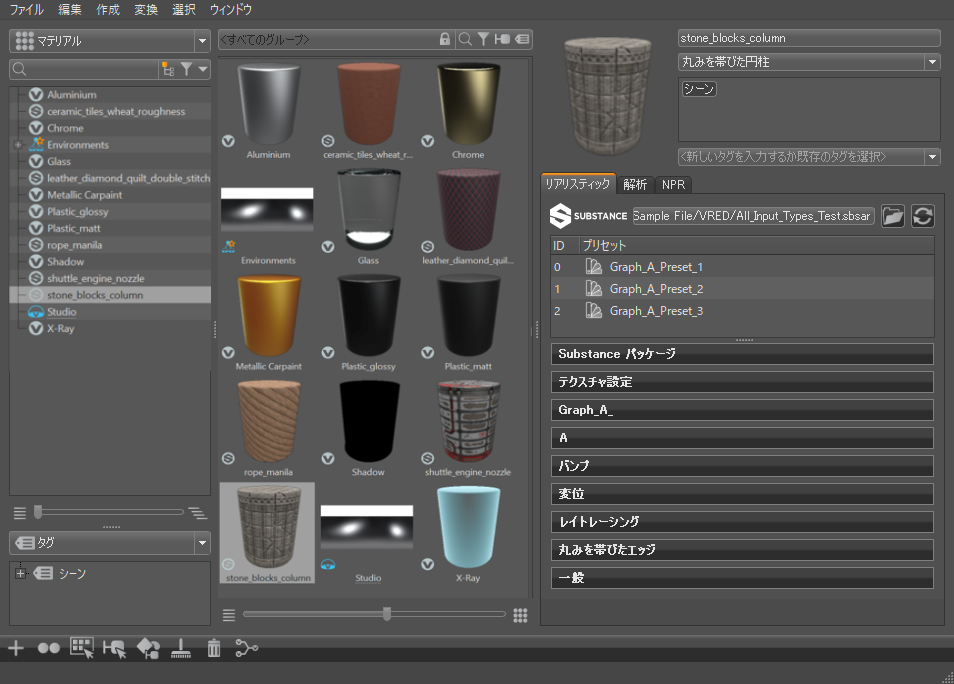The image size is (954, 684).
Task: Open the マテリアル dropdown at the top left
Action: (x=109, y=41)
